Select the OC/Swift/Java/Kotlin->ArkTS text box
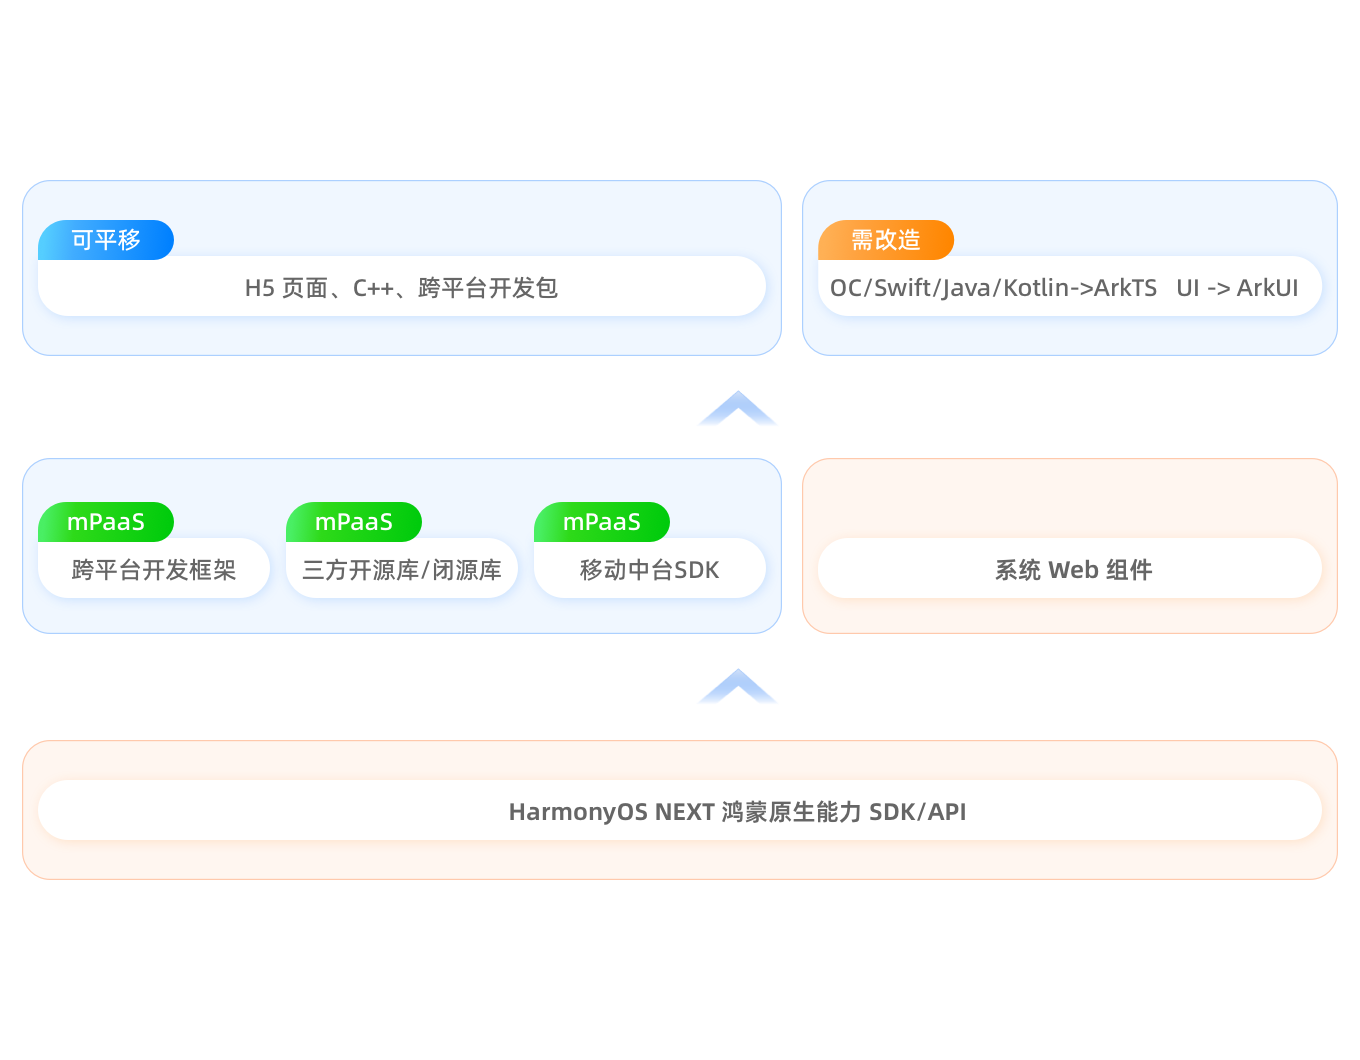This screenshot has width=1360, height=1060. pos(1070,287)
